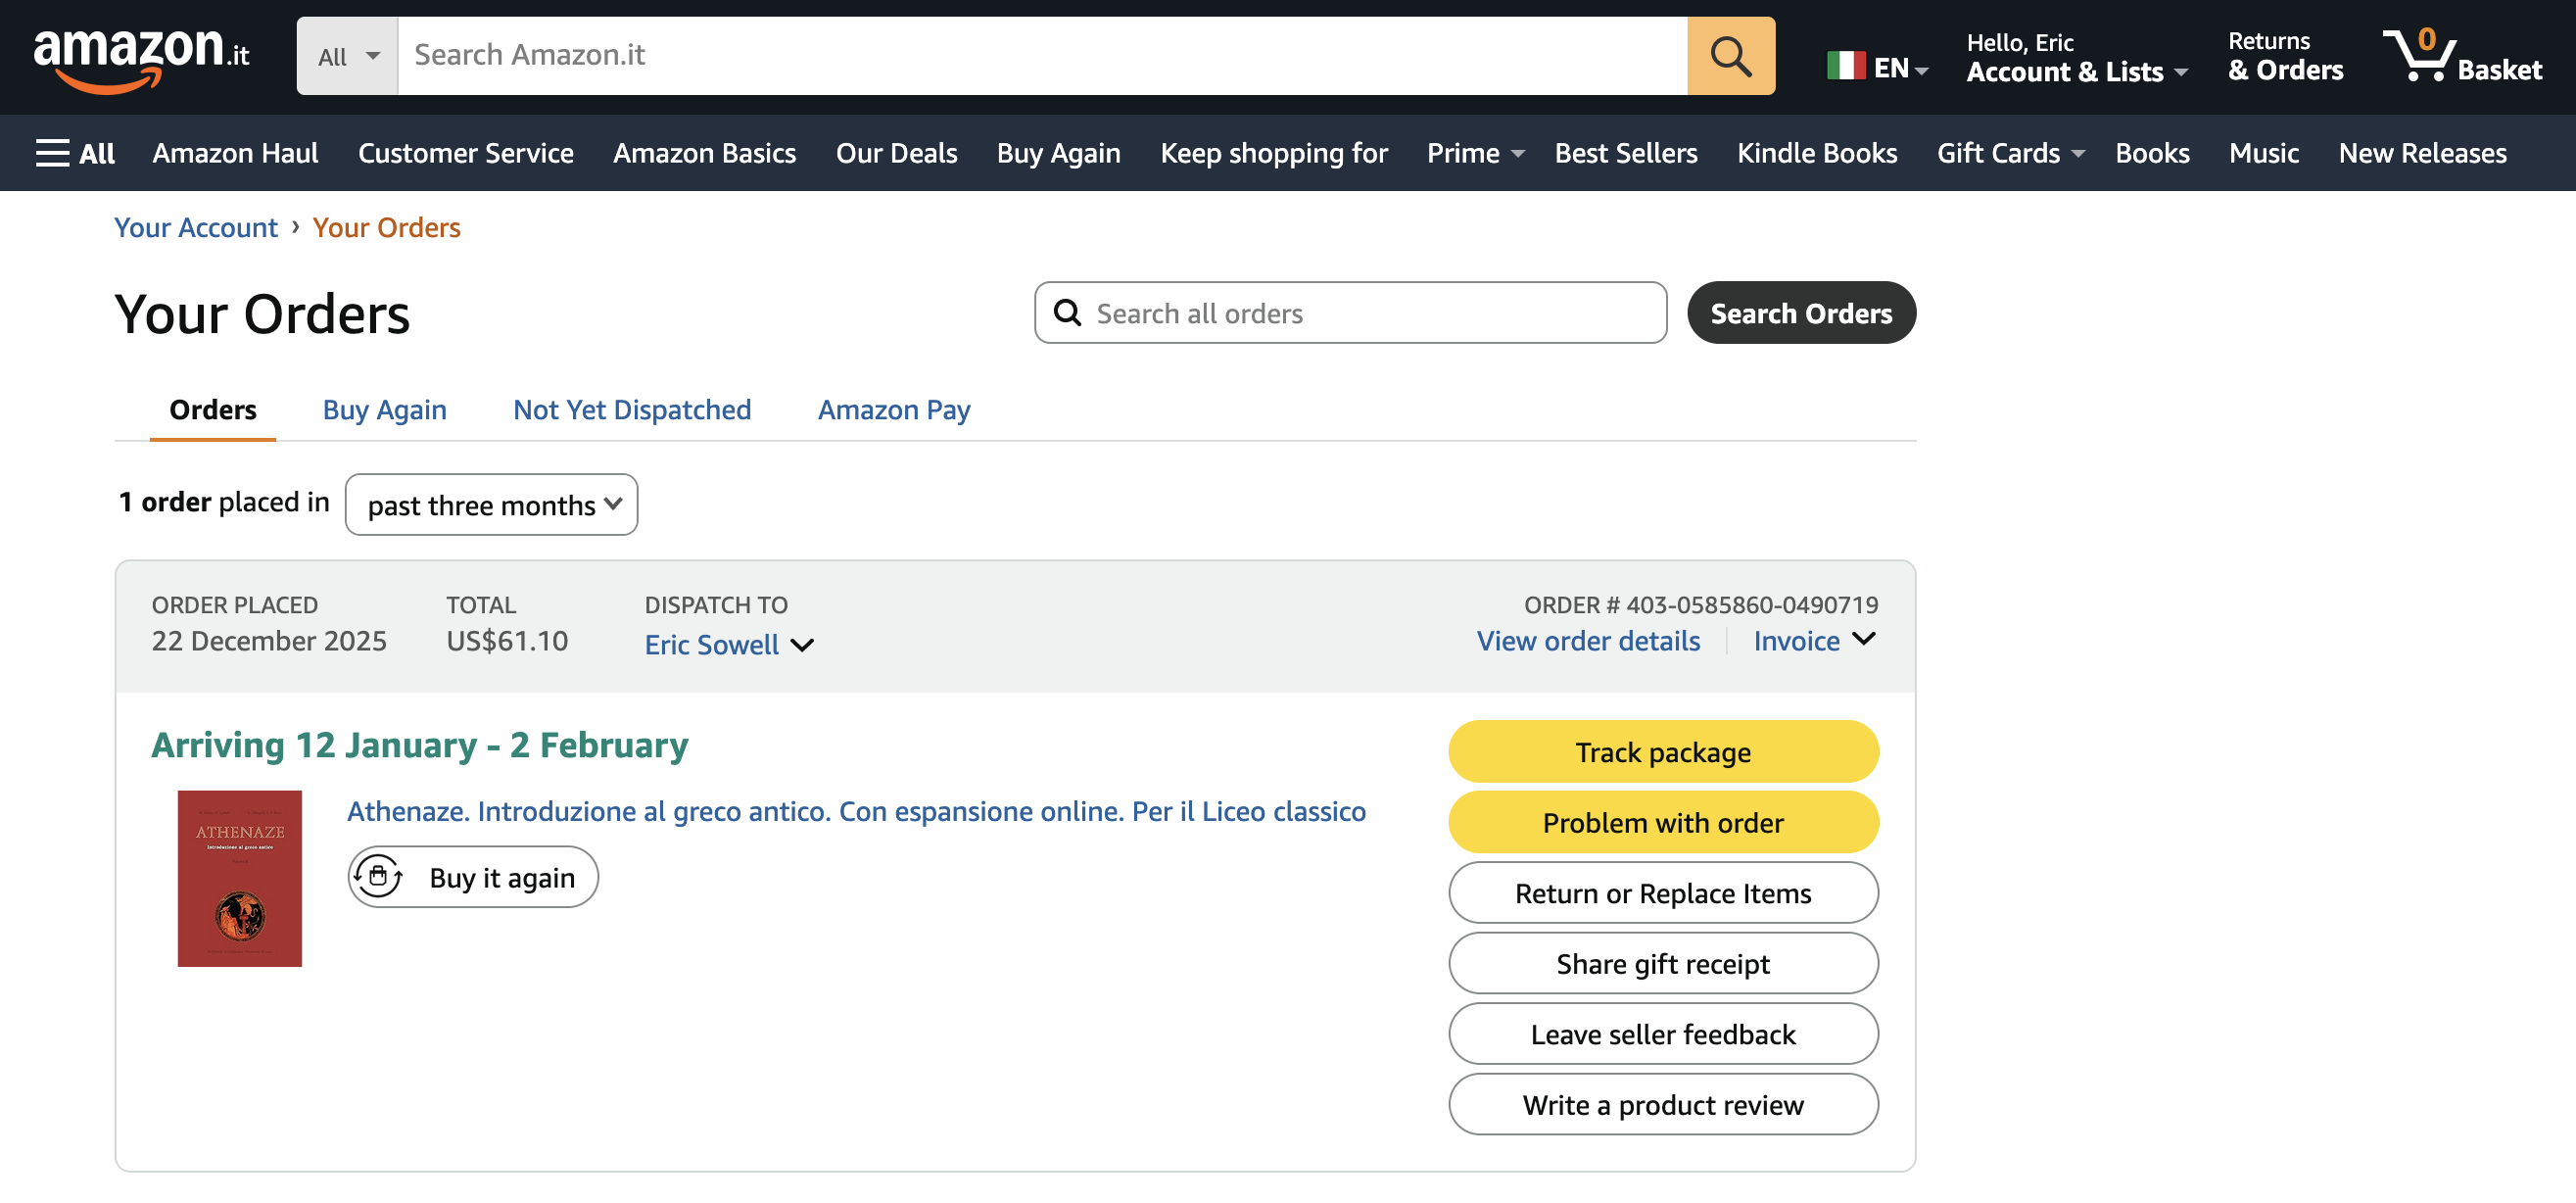The image size is (2576, 1203).
Task: Open the Athenaze book title link
Action: click(856, 811)
